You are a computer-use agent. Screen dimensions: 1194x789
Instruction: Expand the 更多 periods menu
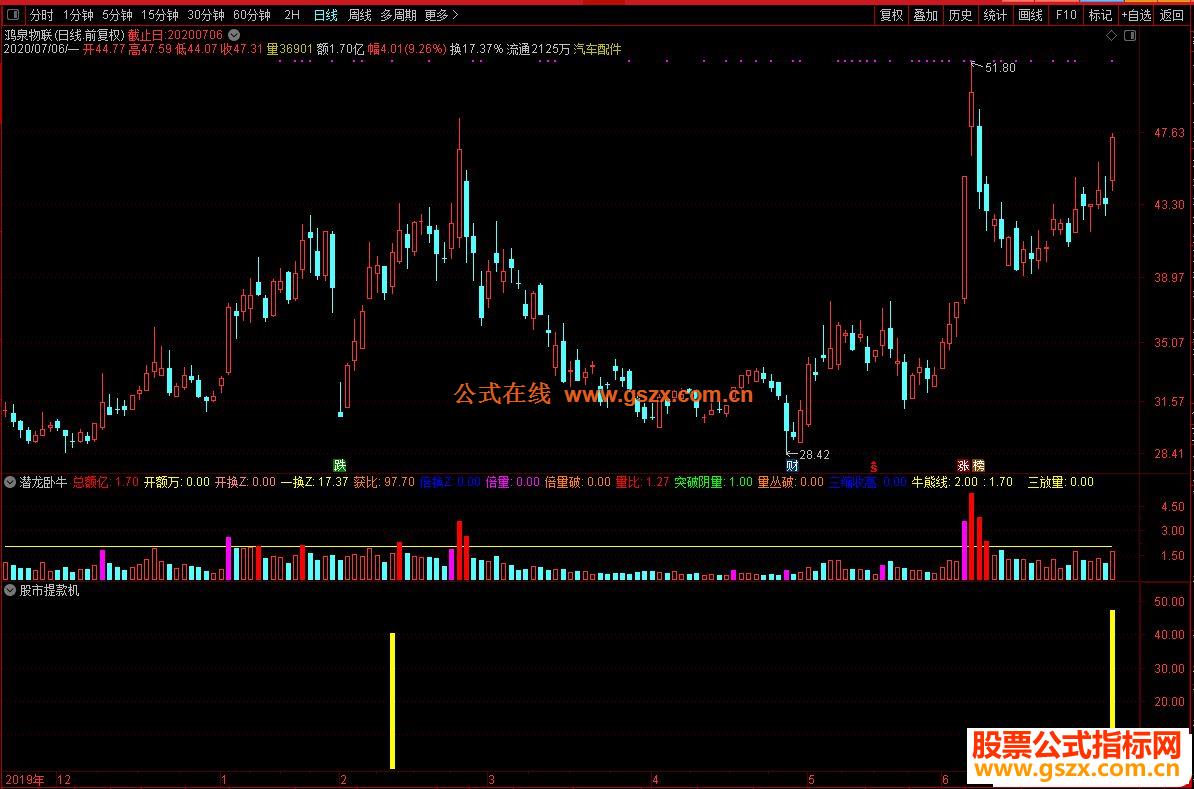click(442, 14)
